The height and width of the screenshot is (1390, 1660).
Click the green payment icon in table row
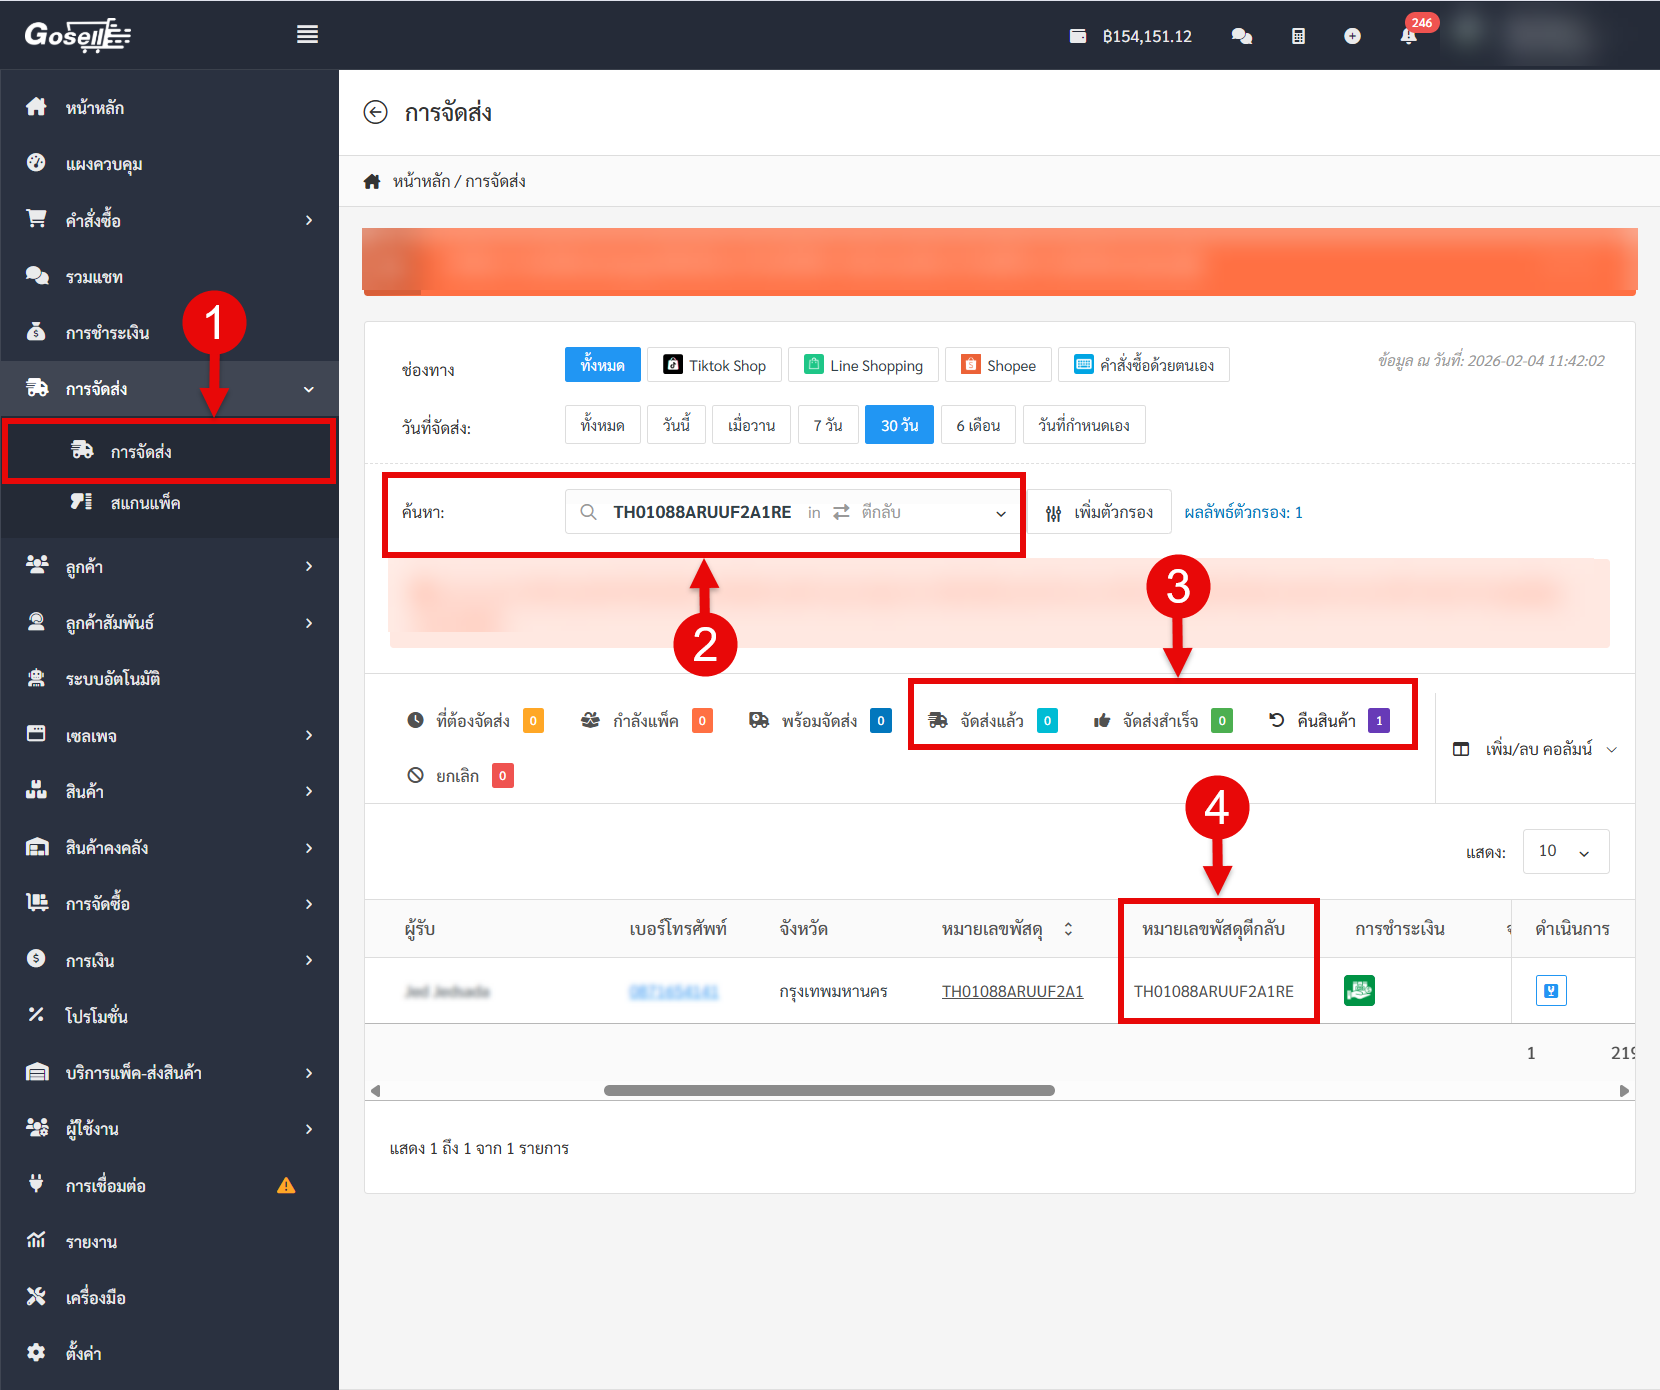tap(1359, 990)
